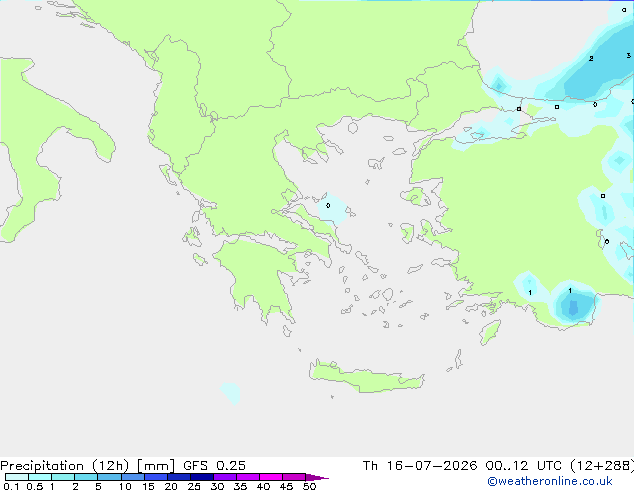Pick the 2–5 mm legend swatch

[x=86, y=477]
